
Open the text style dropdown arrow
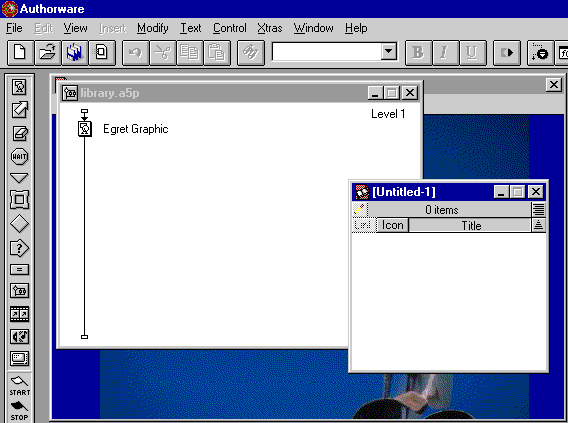(388, 52)
